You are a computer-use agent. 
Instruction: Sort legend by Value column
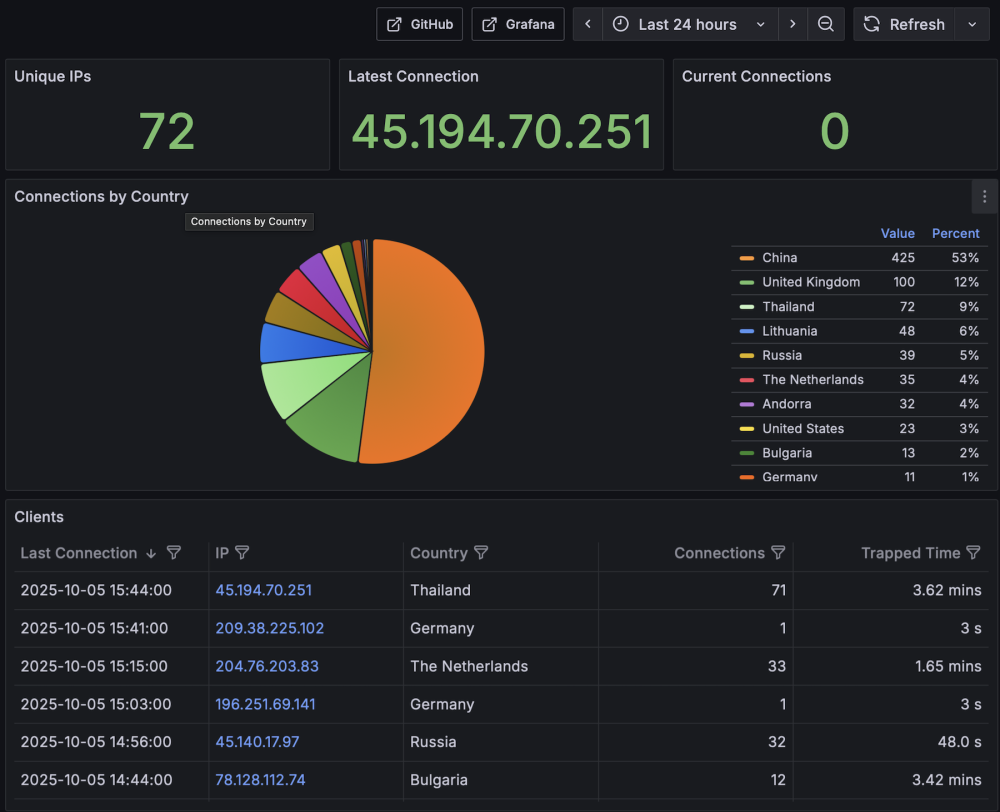pyautogui.click(x=897, y=233)
